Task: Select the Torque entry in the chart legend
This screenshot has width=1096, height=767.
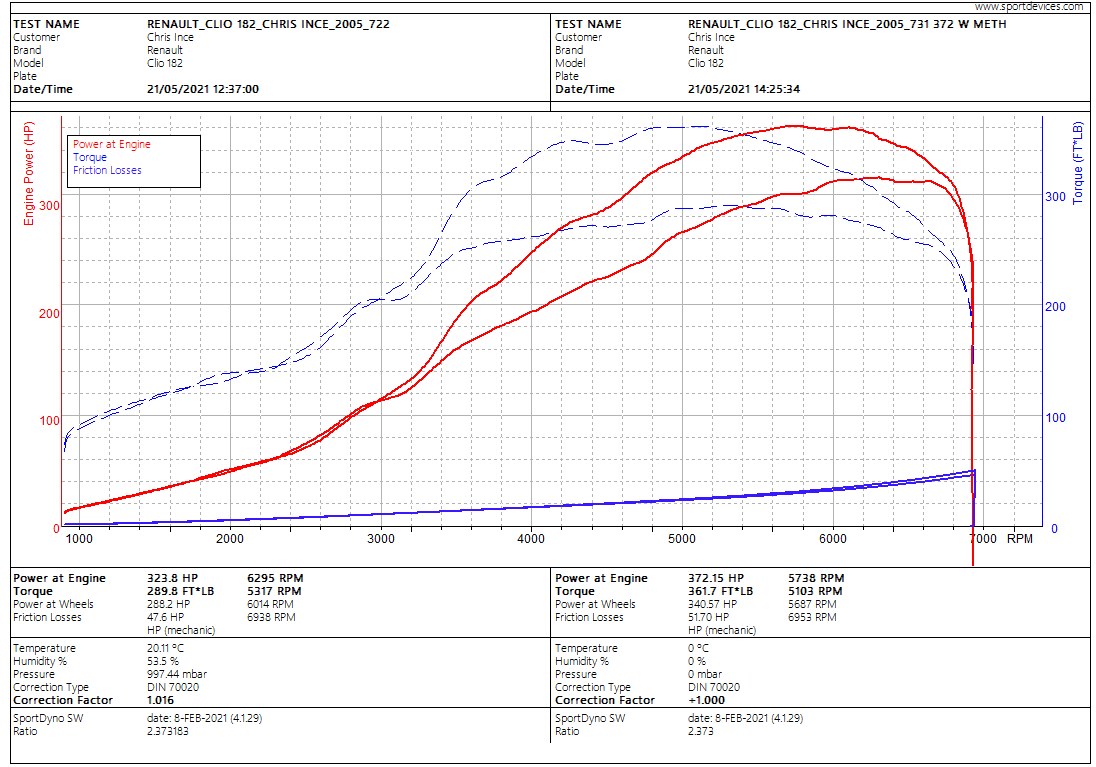Action: tap(90, 157)
